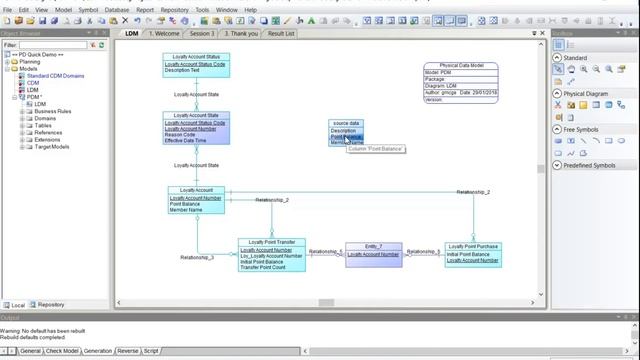This screenshot has width=640, height=360.
Task: Expand the Planning folder in browser
Action: coord(7,62)
